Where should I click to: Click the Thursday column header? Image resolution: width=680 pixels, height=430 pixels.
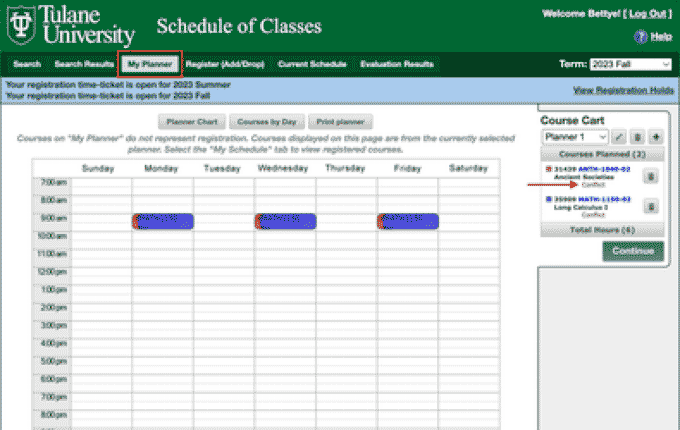[x=345, y=168]
